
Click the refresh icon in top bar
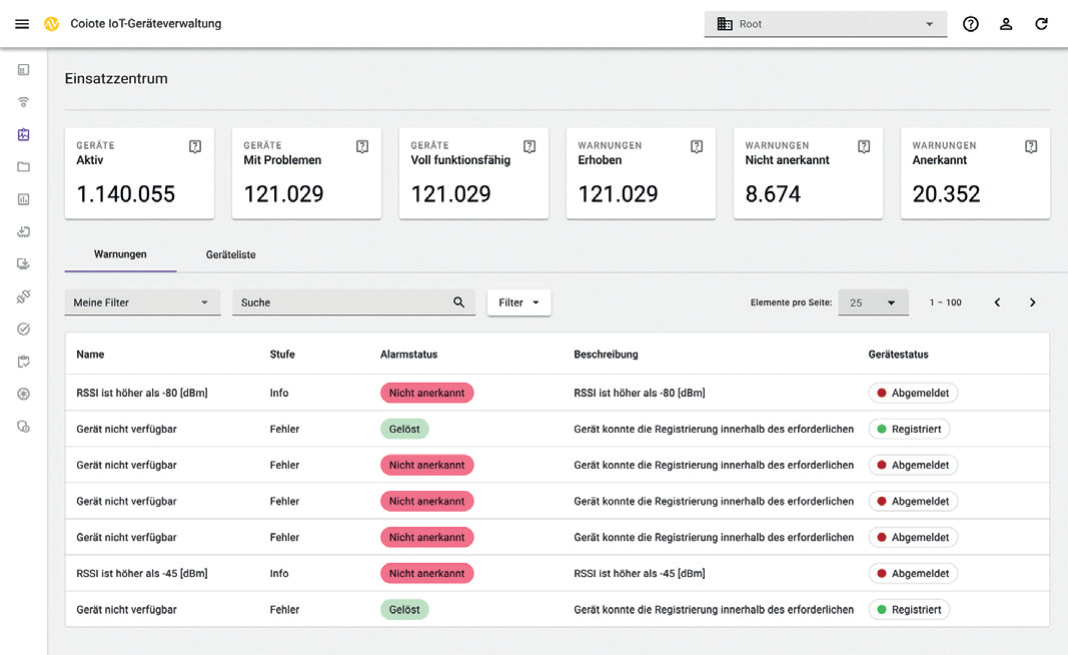pyautogui.click(x=1041, y=24)
